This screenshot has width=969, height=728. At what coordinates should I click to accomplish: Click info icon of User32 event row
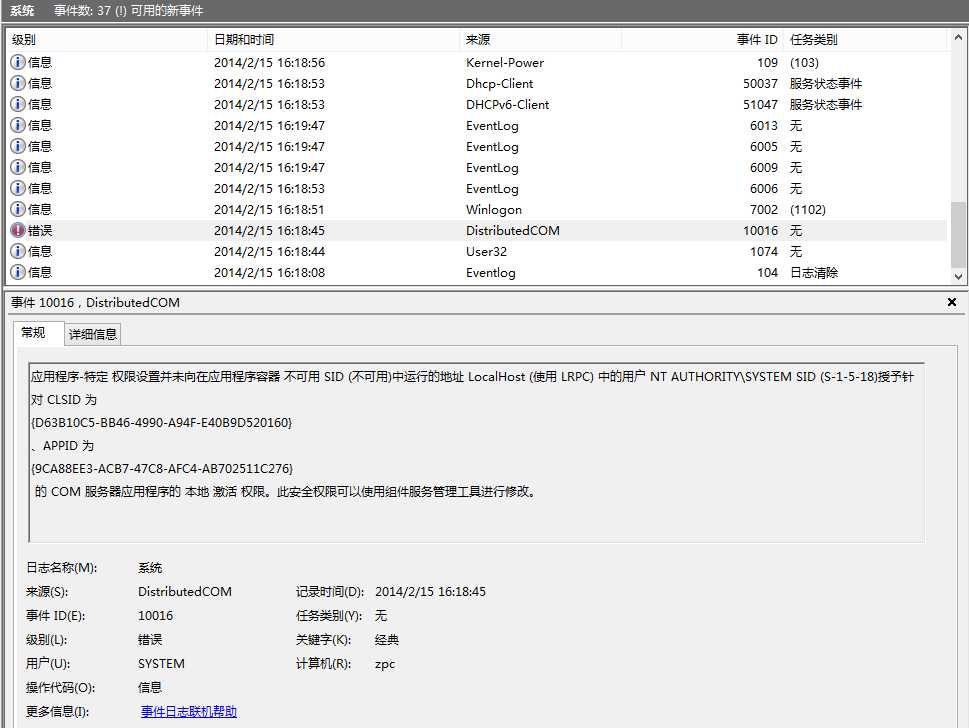pos(18,251)
